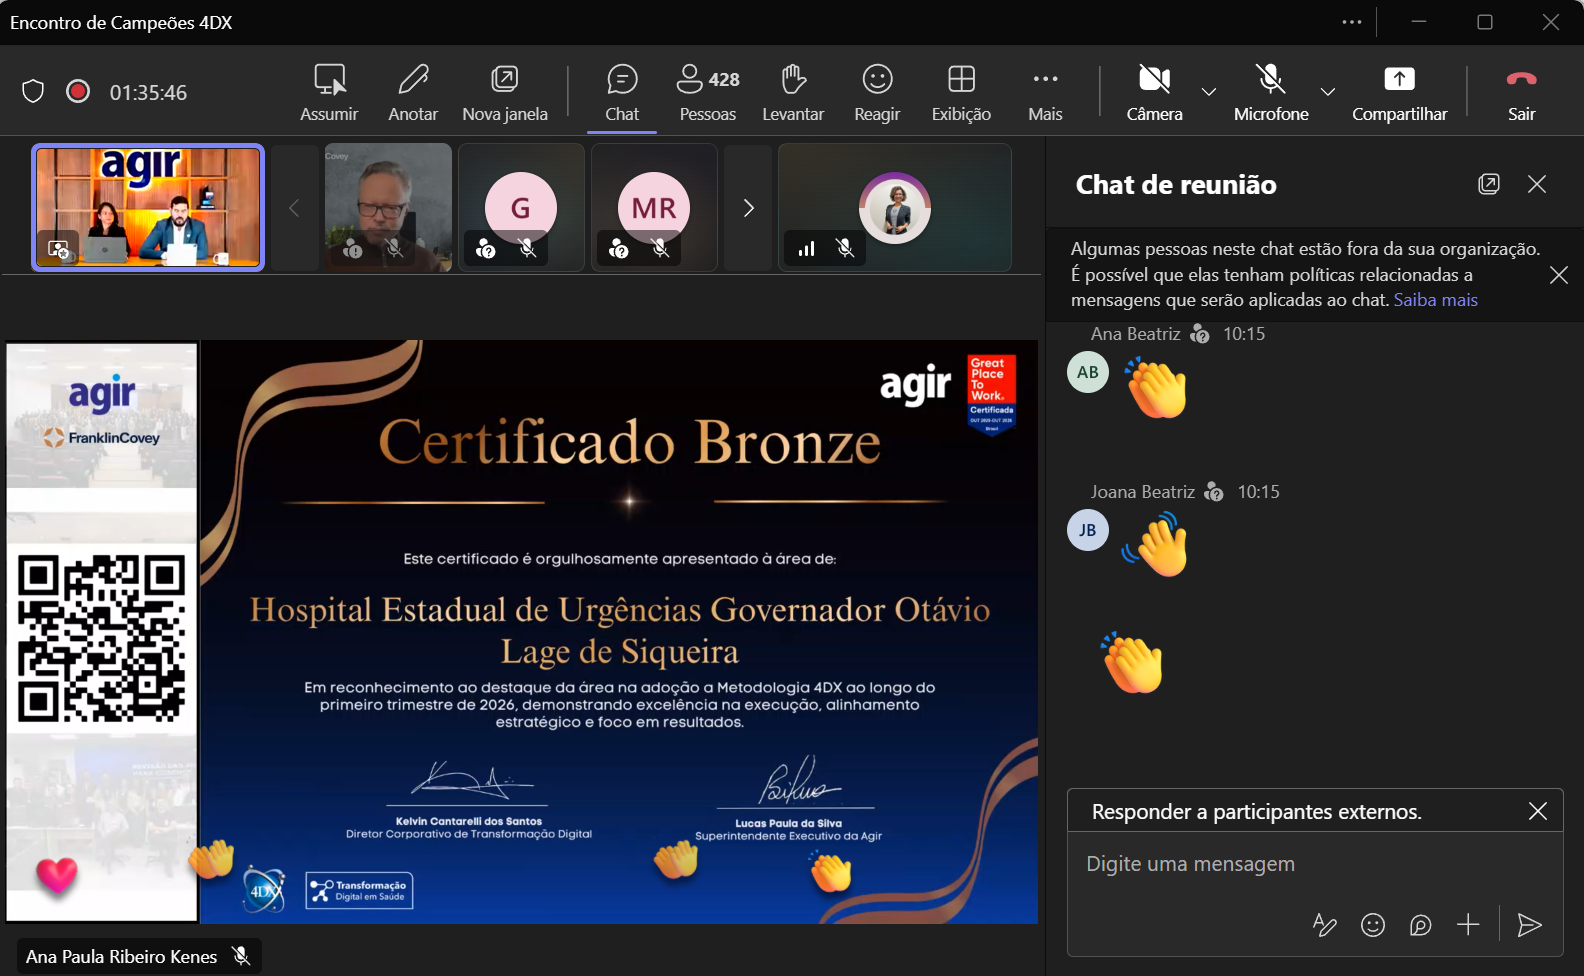Open the Anotar annotation tool

tap(413, 92)
